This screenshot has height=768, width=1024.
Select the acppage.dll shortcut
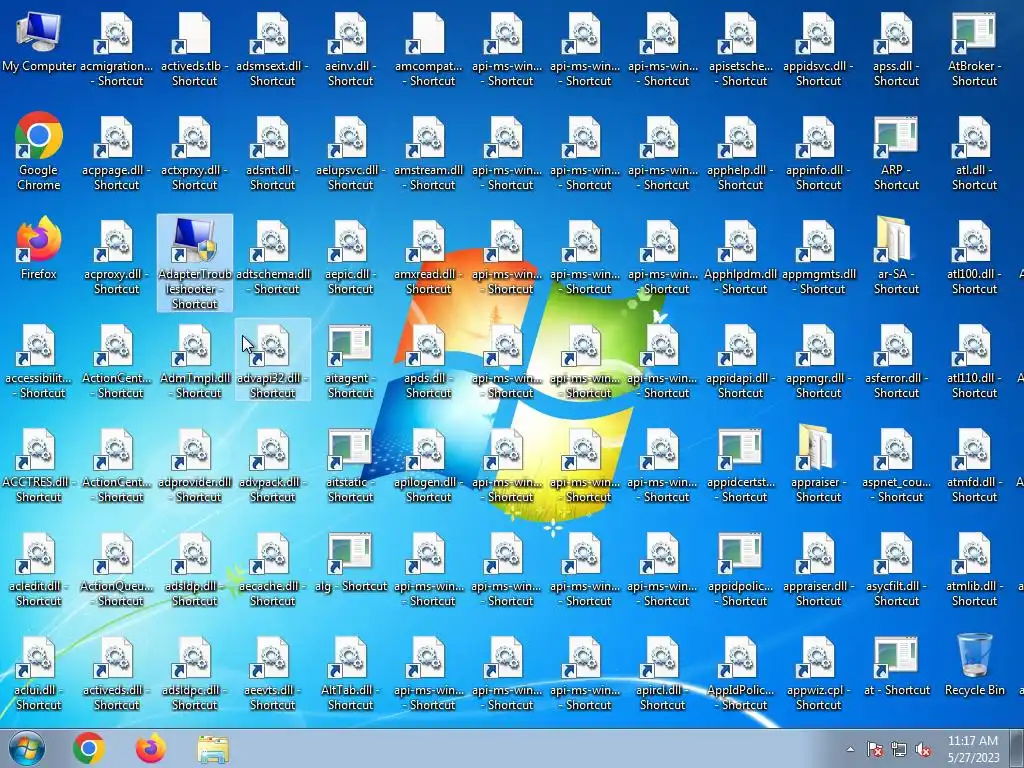tap(116, 152)
